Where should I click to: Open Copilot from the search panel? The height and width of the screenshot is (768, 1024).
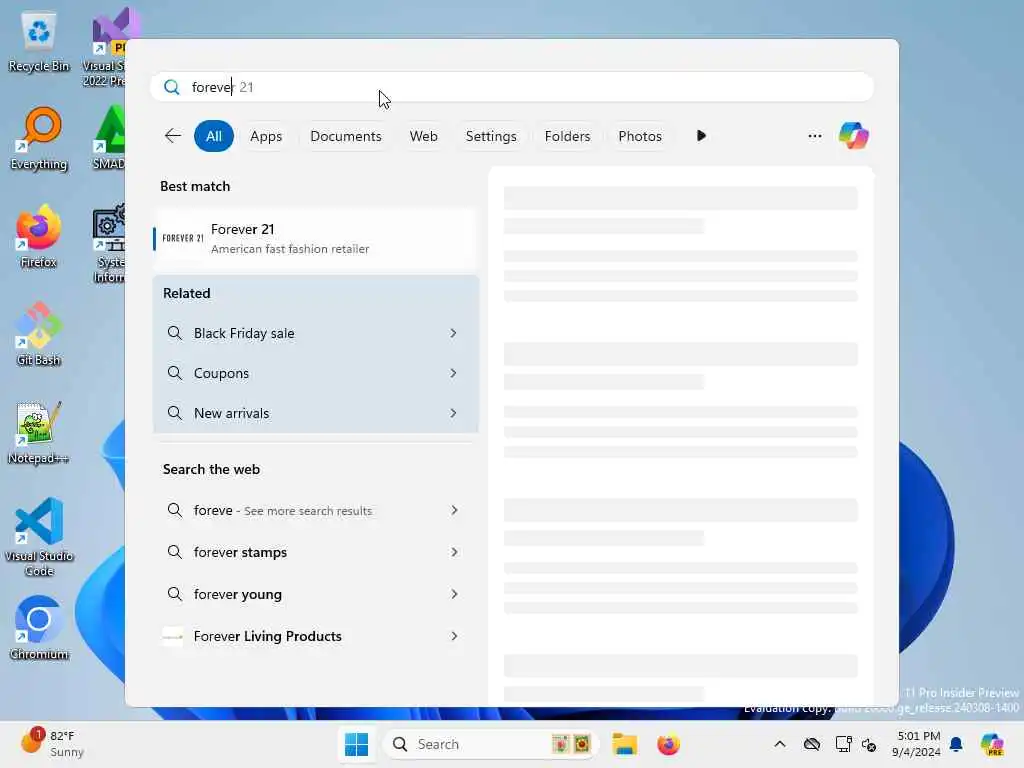tap(854, 136)
